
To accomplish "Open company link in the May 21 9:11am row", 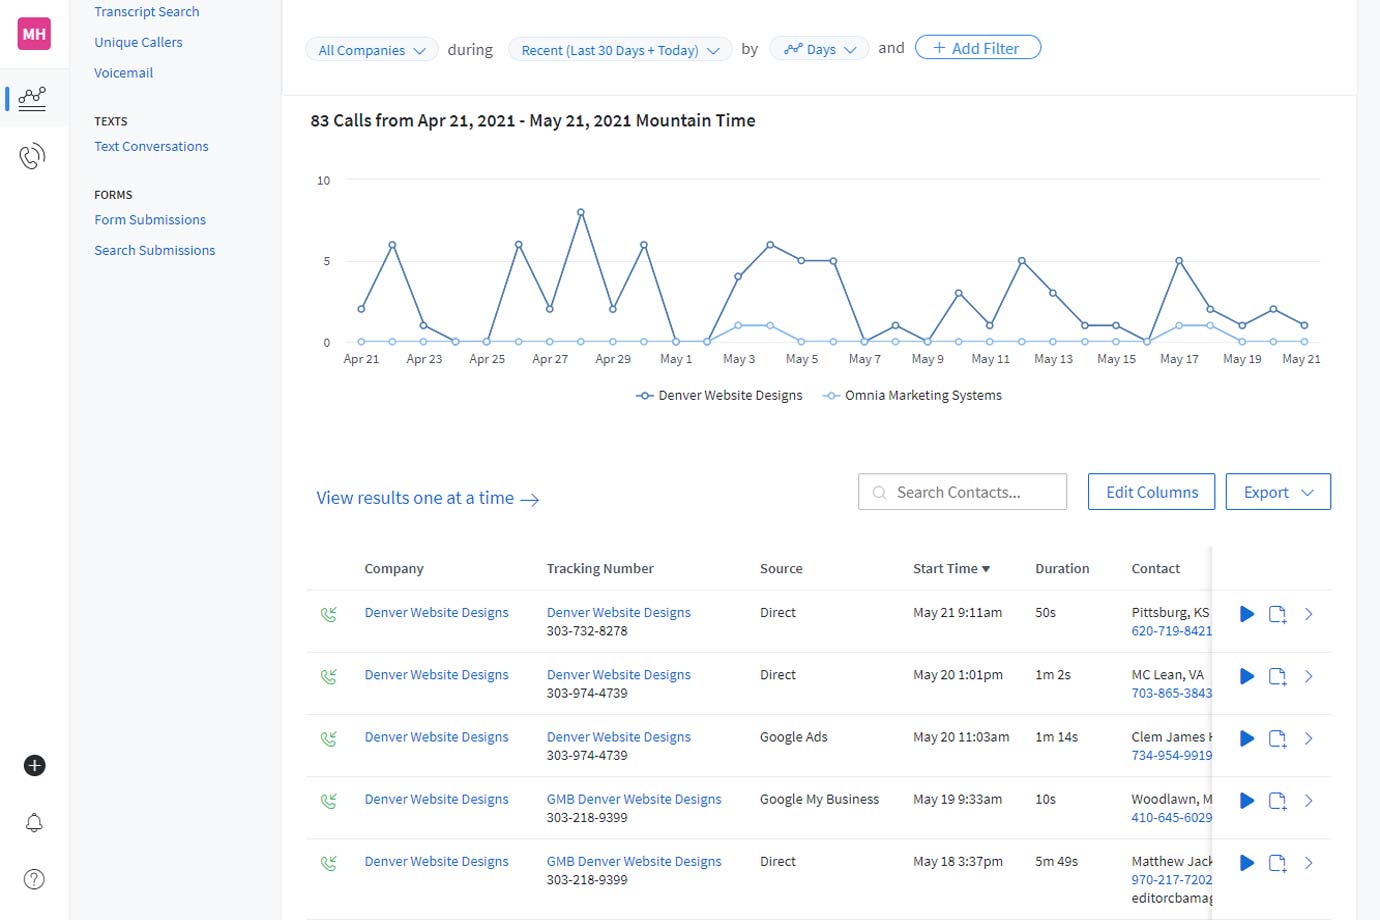I will pyautogui.click(x=436, y=612).
